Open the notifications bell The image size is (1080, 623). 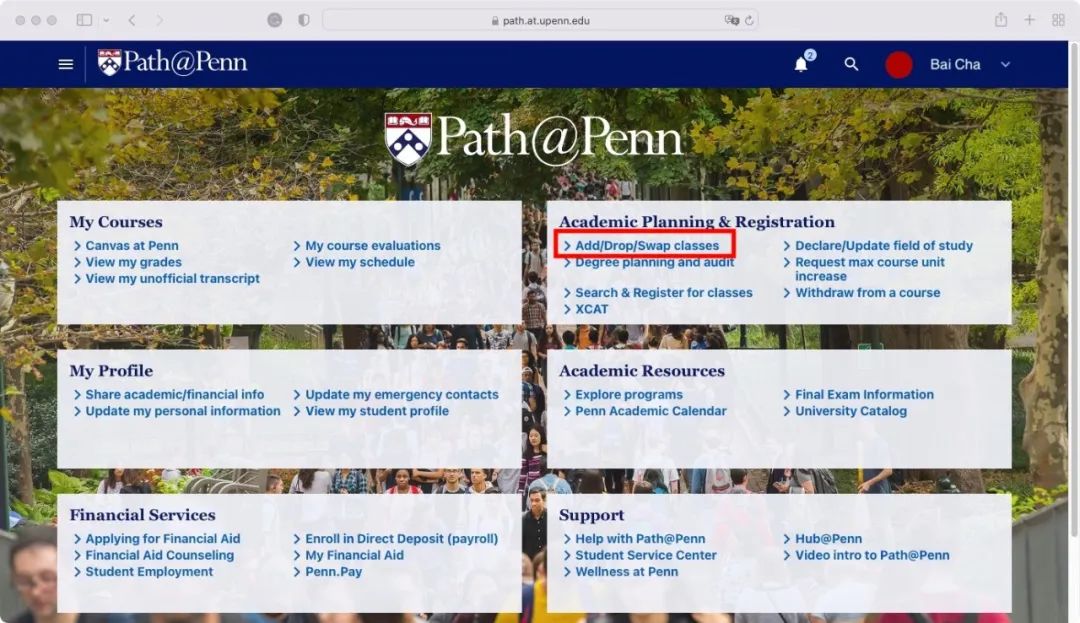801,64
